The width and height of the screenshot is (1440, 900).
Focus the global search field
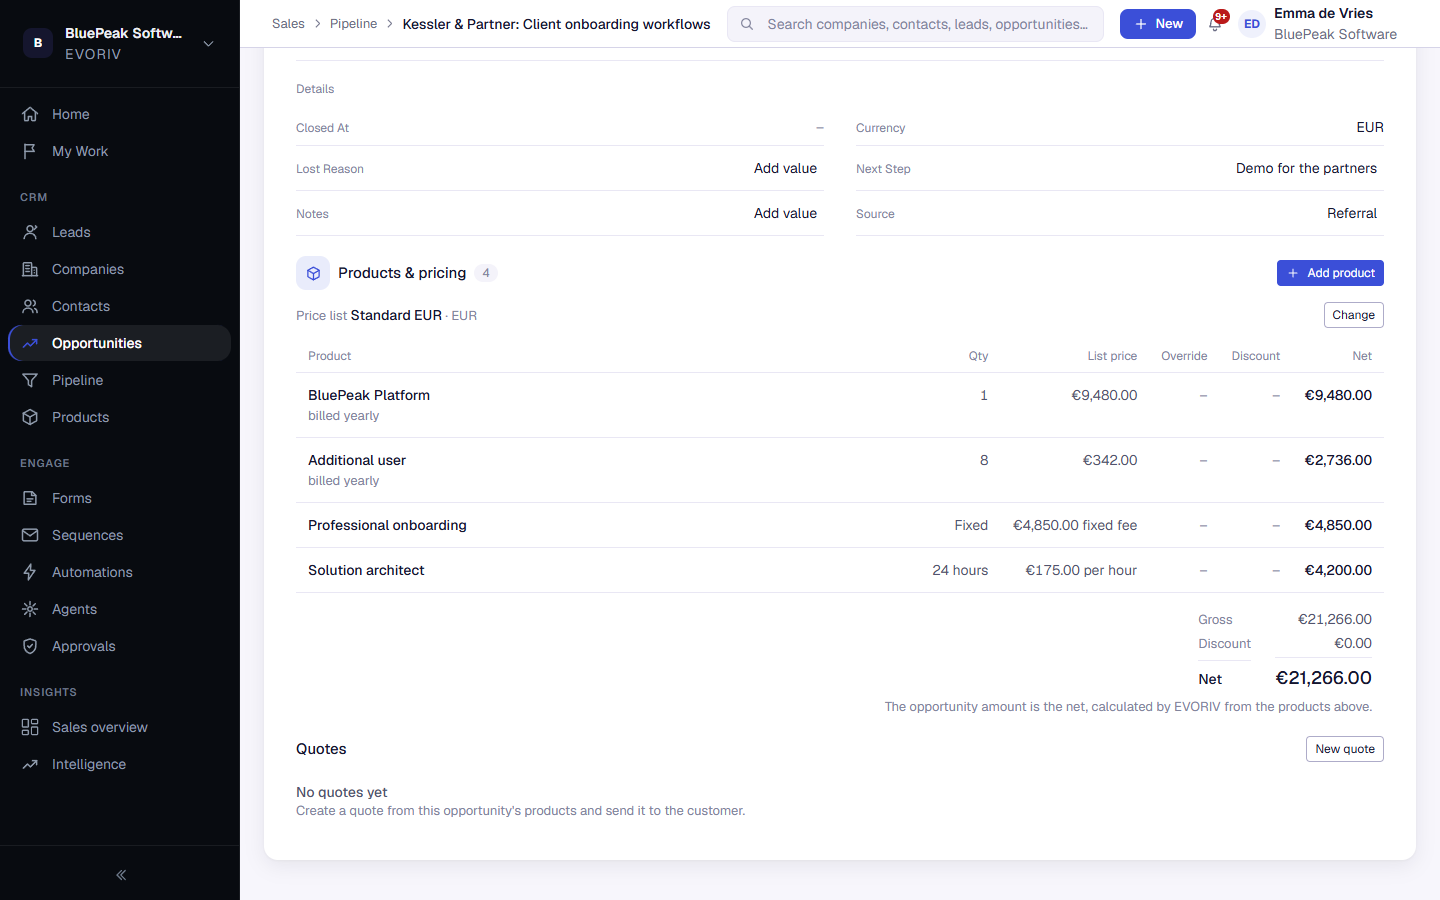(915, 24)
